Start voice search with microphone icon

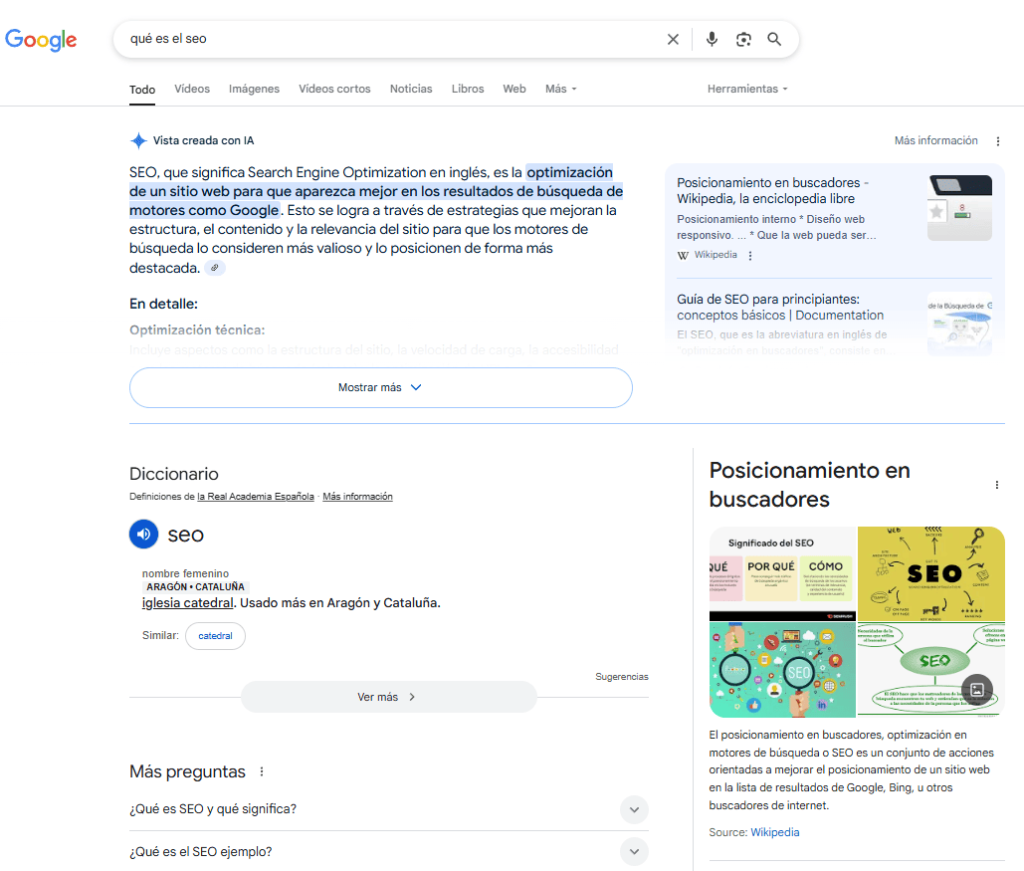[712, 39]
